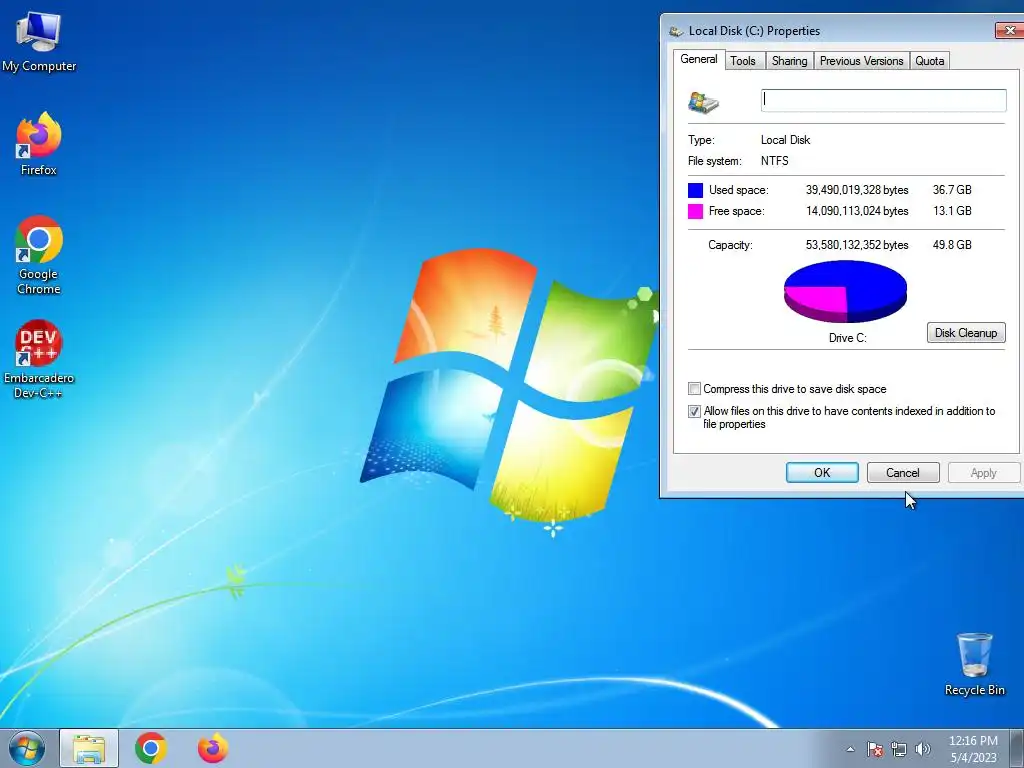This screenshot has width=1024, height=768.
Task: Select the Google Chrome desktop shortcut
Action: [x=39, y=255]
